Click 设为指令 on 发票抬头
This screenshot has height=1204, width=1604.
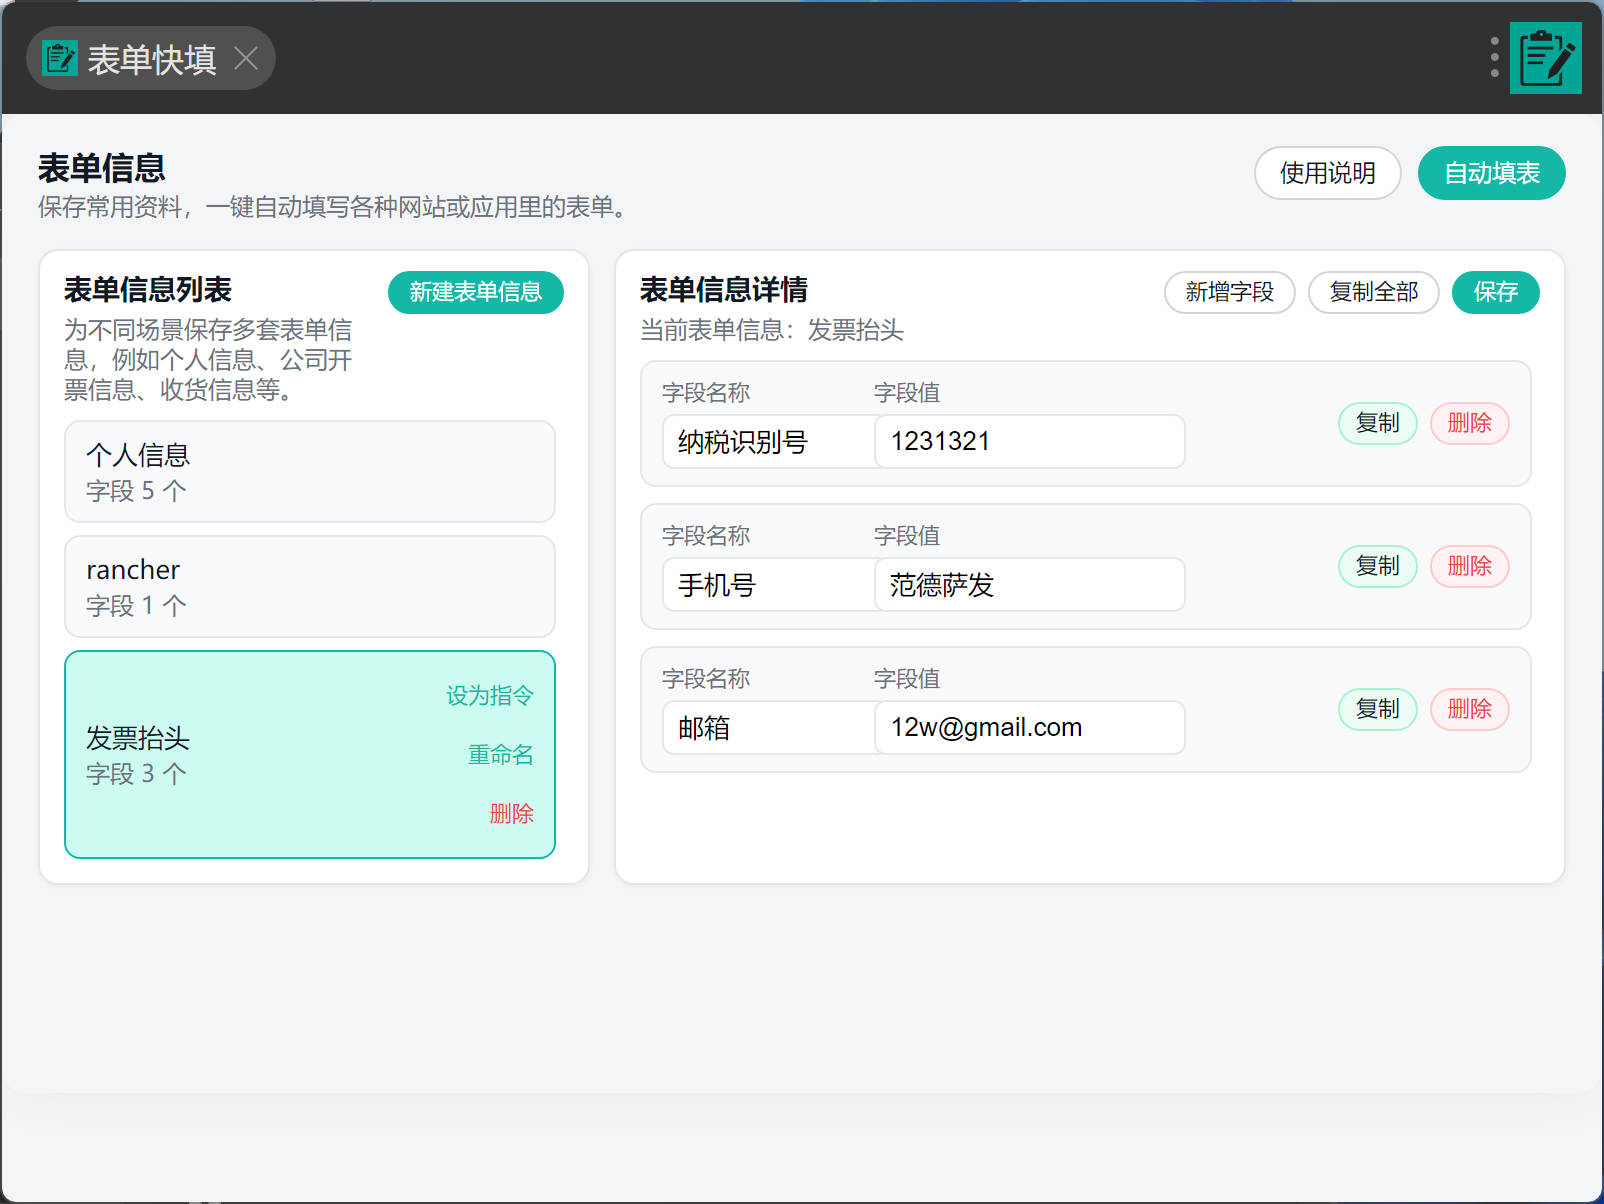489,696
